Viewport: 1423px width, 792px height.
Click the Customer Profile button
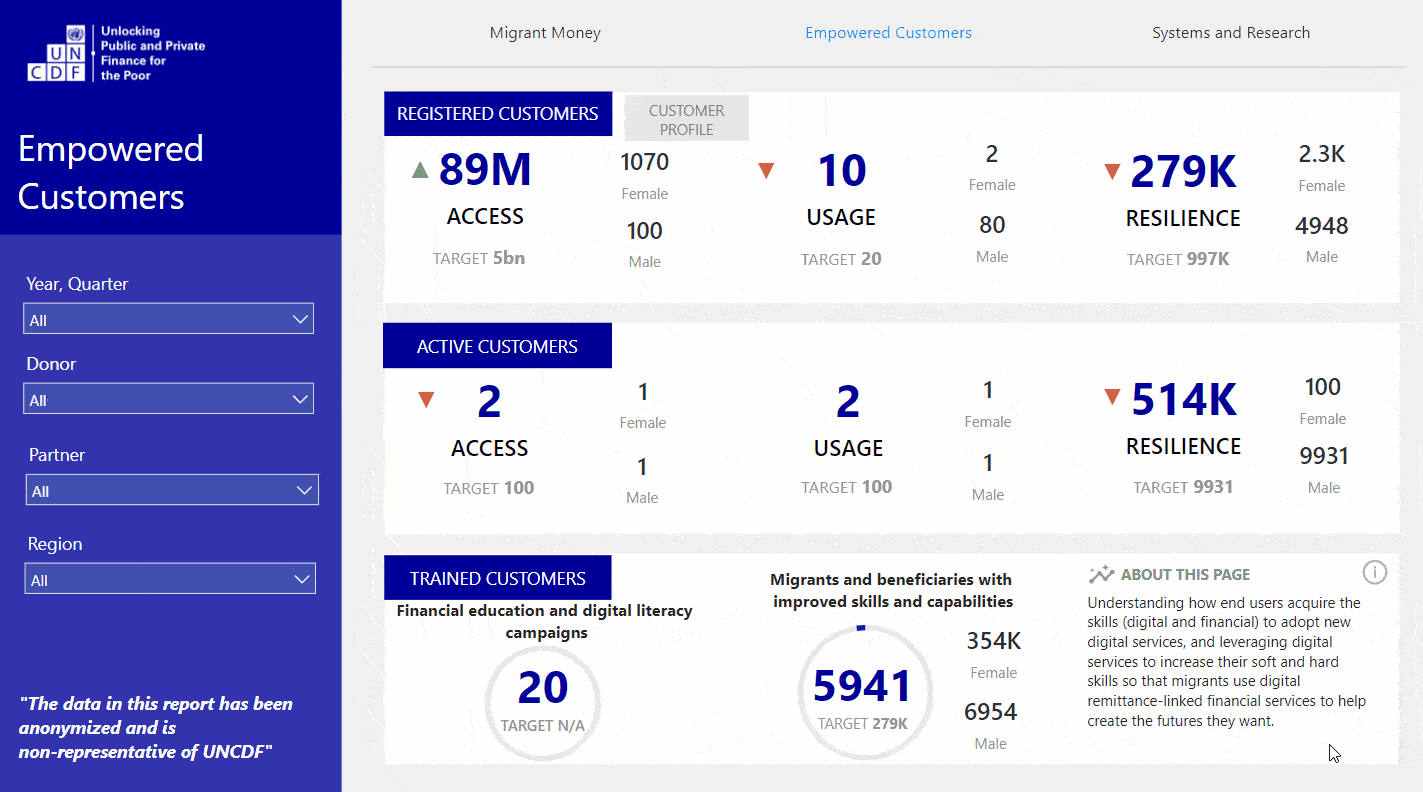686,119
